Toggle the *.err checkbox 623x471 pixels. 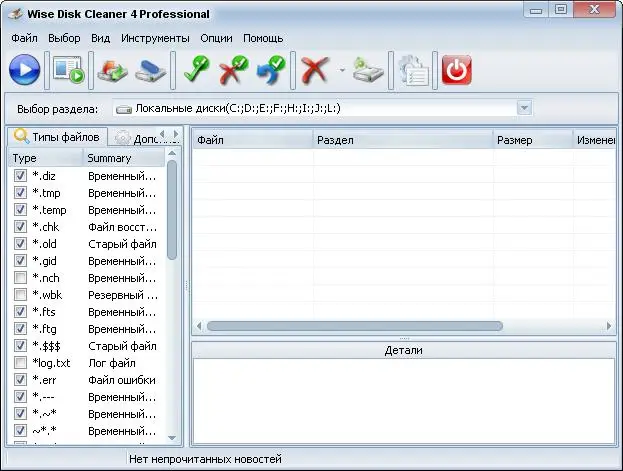20,380
